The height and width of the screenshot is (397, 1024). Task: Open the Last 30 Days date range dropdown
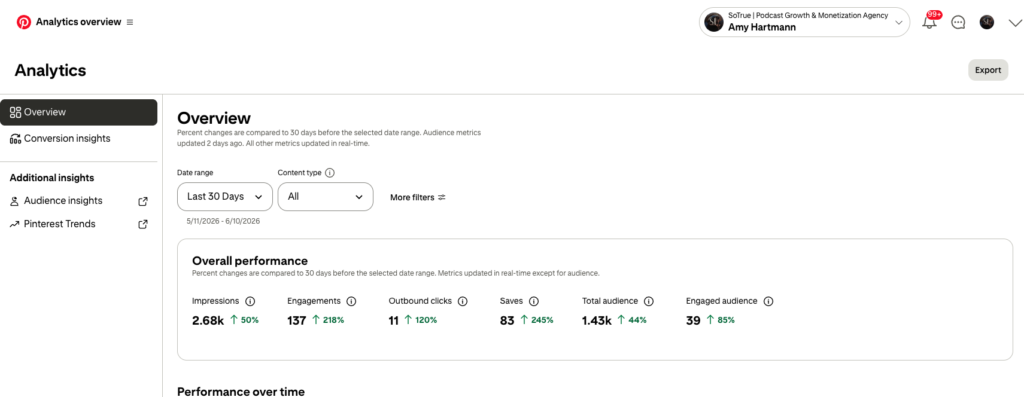[225, 197]
